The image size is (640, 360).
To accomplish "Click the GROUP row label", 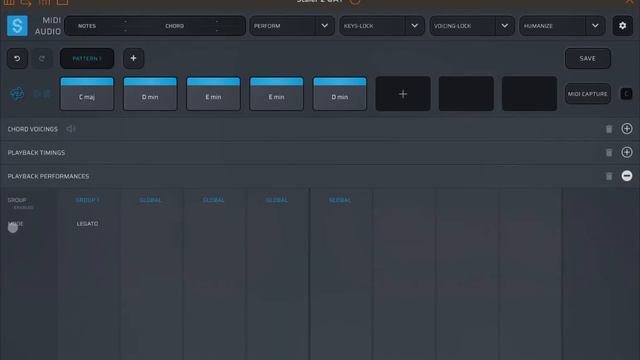I will point(17,200).
